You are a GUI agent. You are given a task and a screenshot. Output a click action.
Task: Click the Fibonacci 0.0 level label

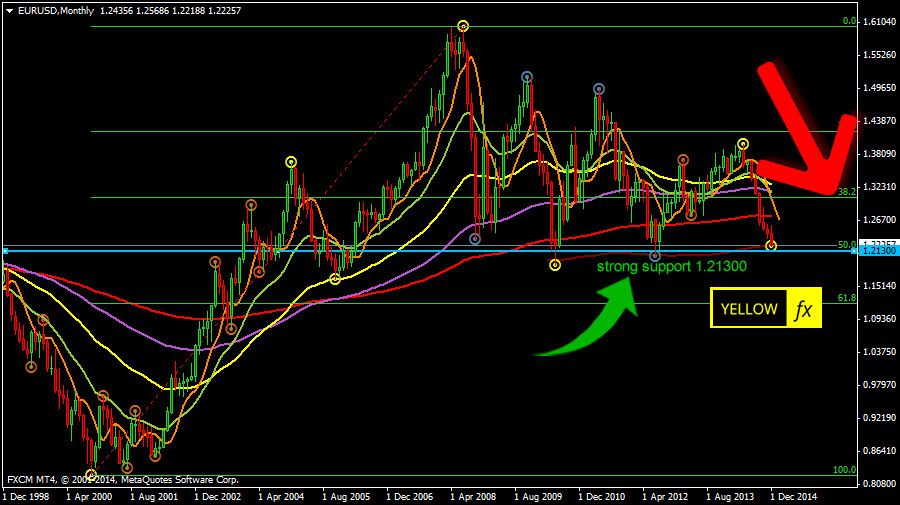tap(848, 20)
